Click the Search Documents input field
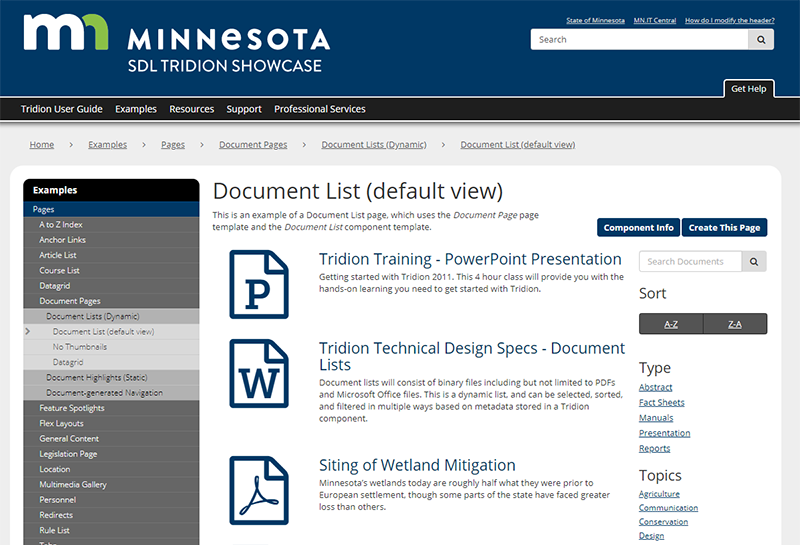Viewport: 800px width, 545px height. (689, 262)
